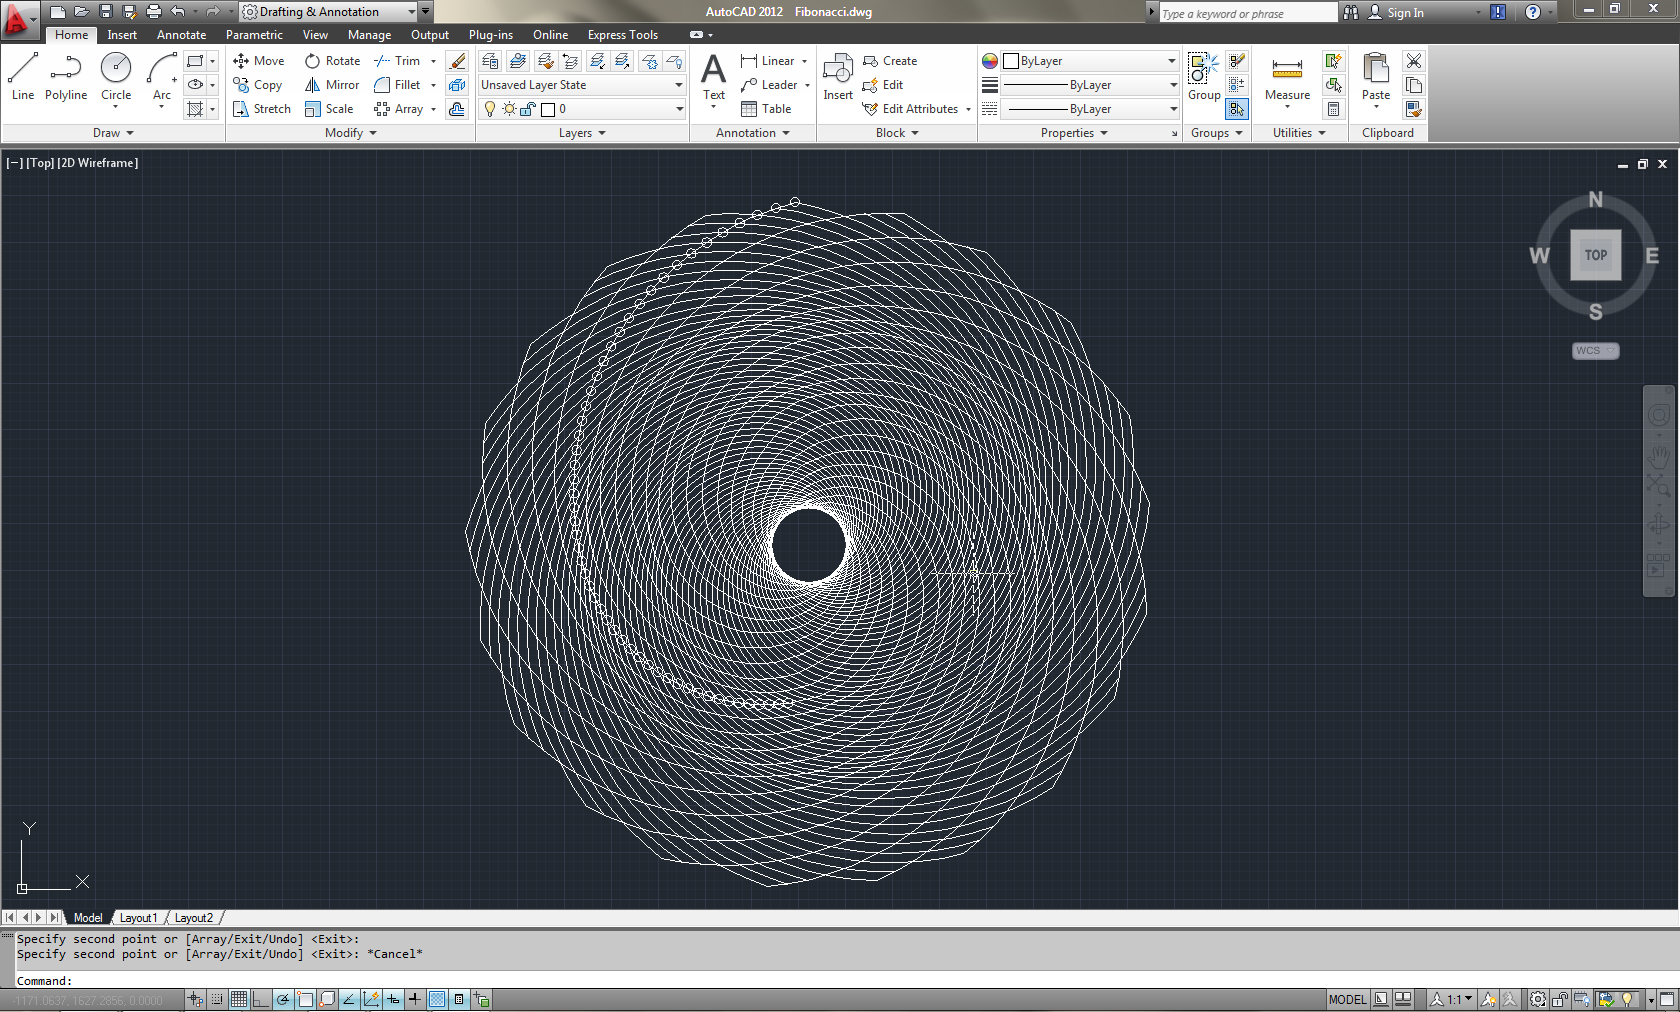The height and width of the screenshot is (1012, 1680).
Task: Click the Help question mark icon
Action: click(1533, 12)
